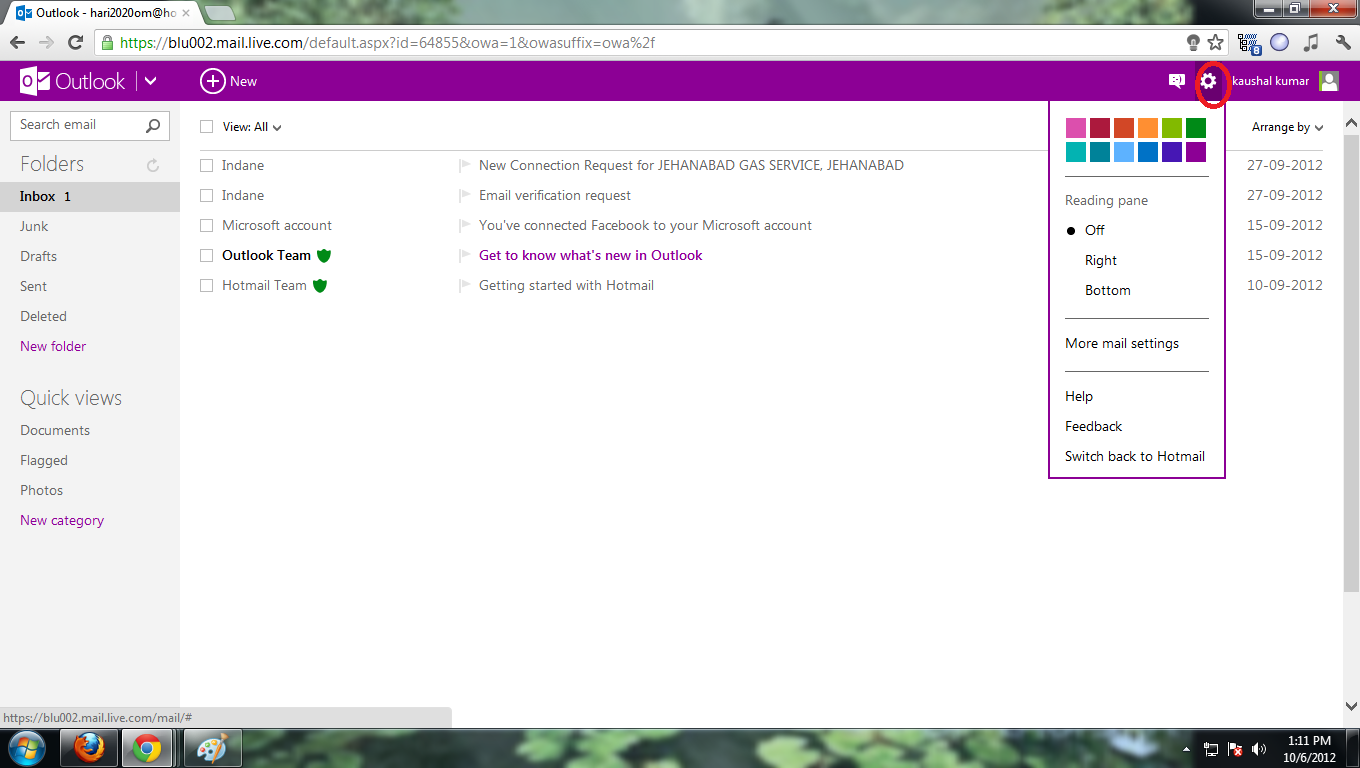Flag the Get to know what's new message
1360x768 pixels.
465,255
